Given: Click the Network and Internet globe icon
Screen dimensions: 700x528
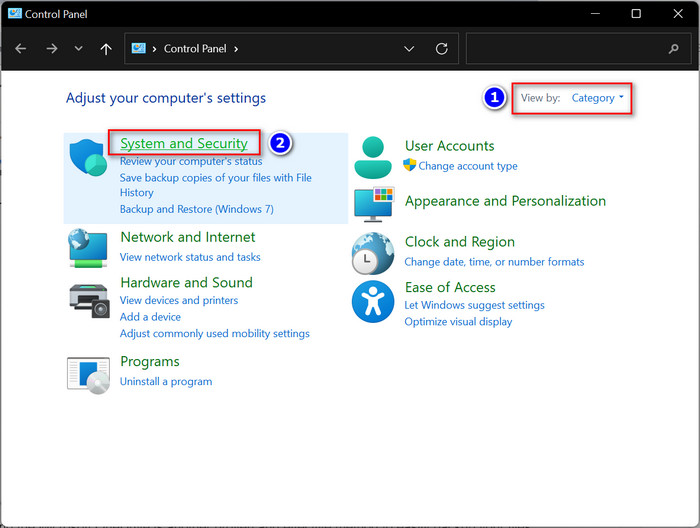Looking at the screenshot, I should tap(88, 248).
